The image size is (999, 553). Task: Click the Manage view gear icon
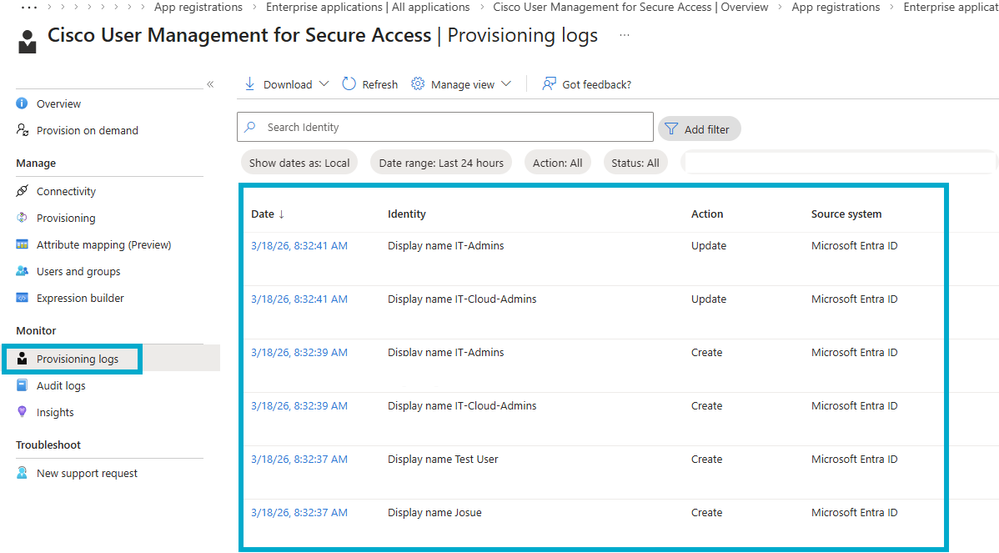(x=417, y=84)
